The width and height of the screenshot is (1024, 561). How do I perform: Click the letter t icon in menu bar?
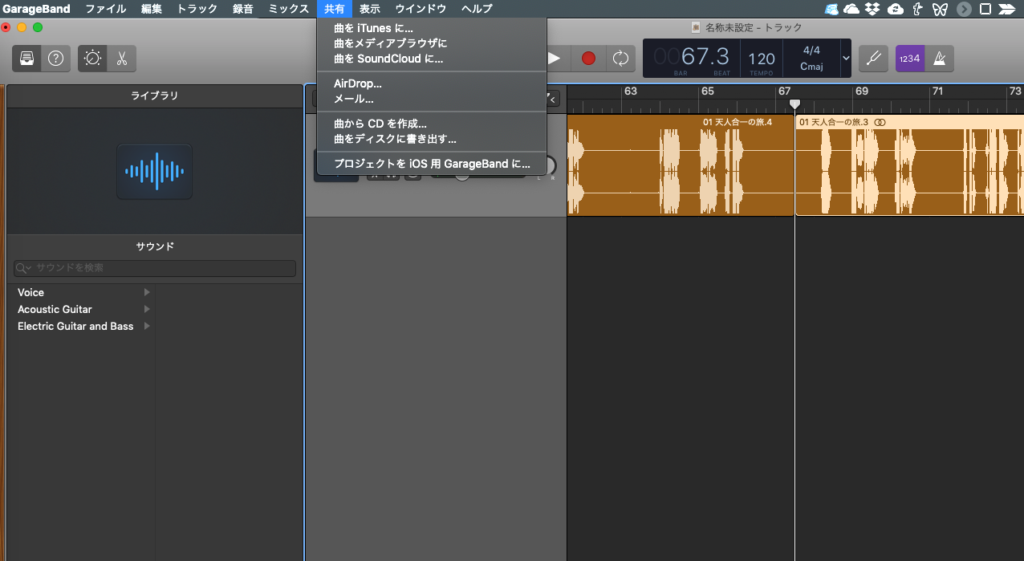tap(918, 8)
